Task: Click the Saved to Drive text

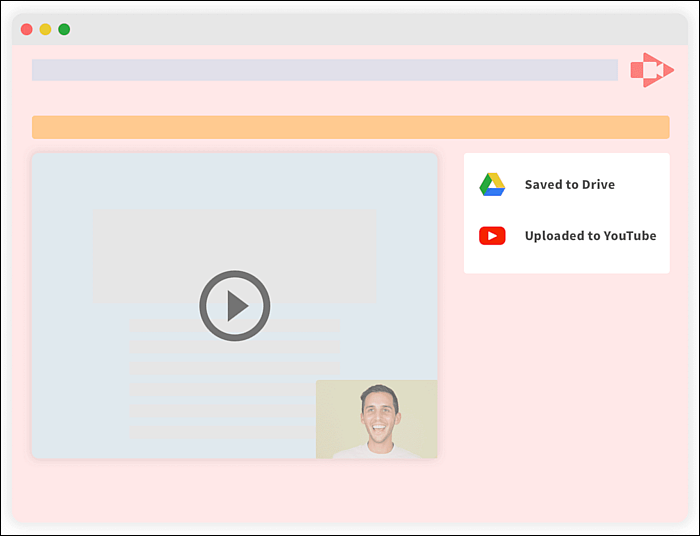Action: click(570, 184)
